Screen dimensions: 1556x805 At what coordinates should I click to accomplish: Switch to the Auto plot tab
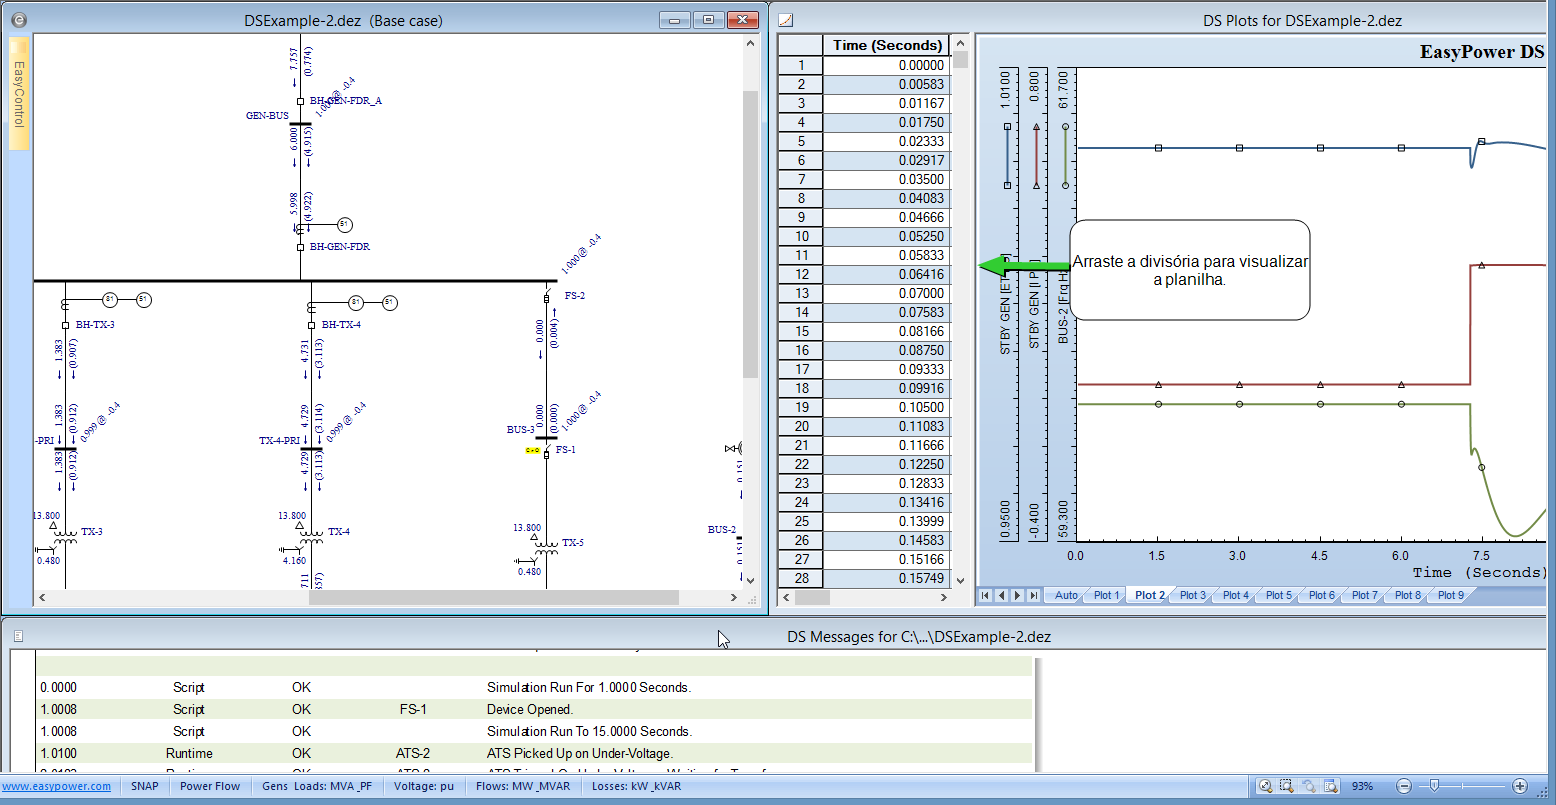[1066, 595]
